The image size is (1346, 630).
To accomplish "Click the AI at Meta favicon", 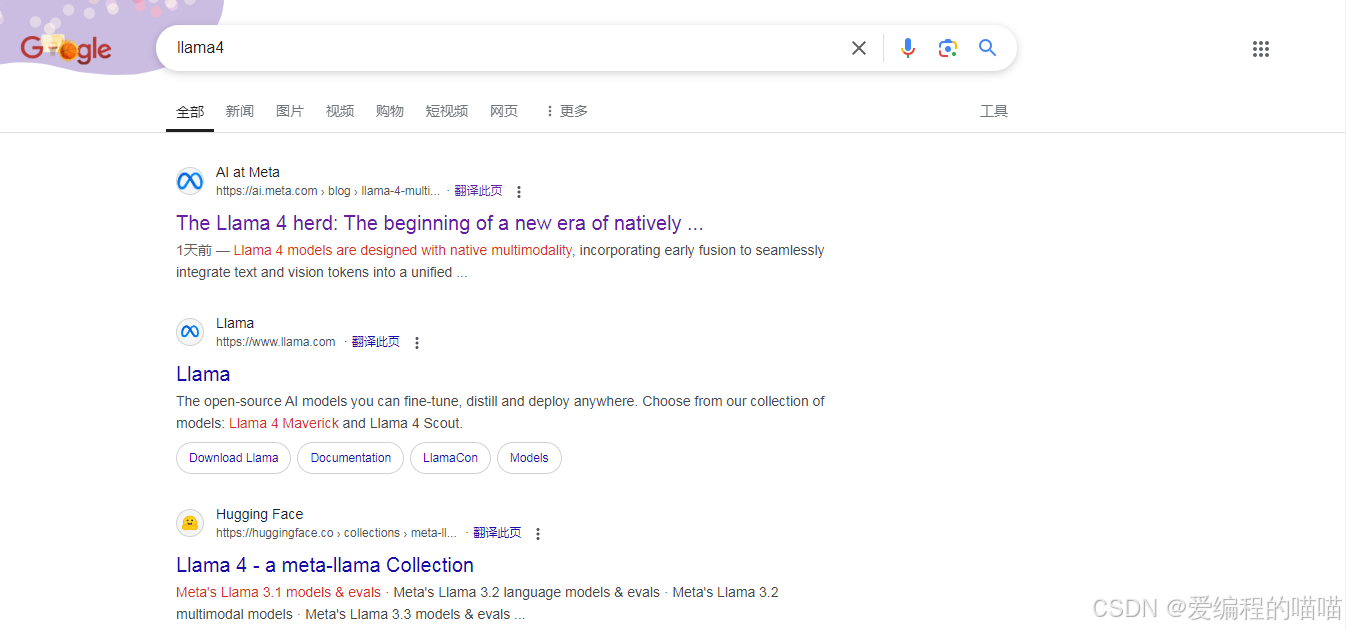I will [x=190, y=181].
